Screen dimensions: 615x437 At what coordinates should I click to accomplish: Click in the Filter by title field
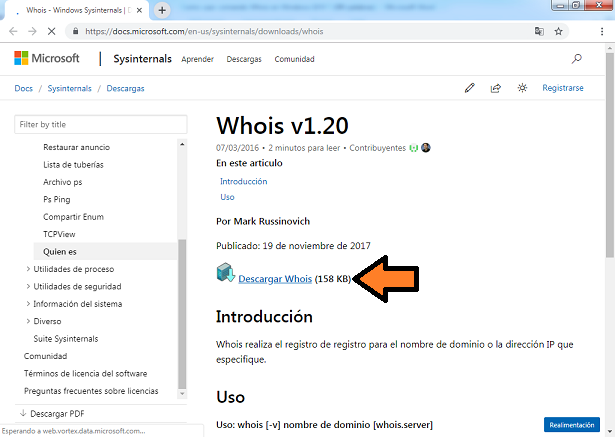(101, 124)
